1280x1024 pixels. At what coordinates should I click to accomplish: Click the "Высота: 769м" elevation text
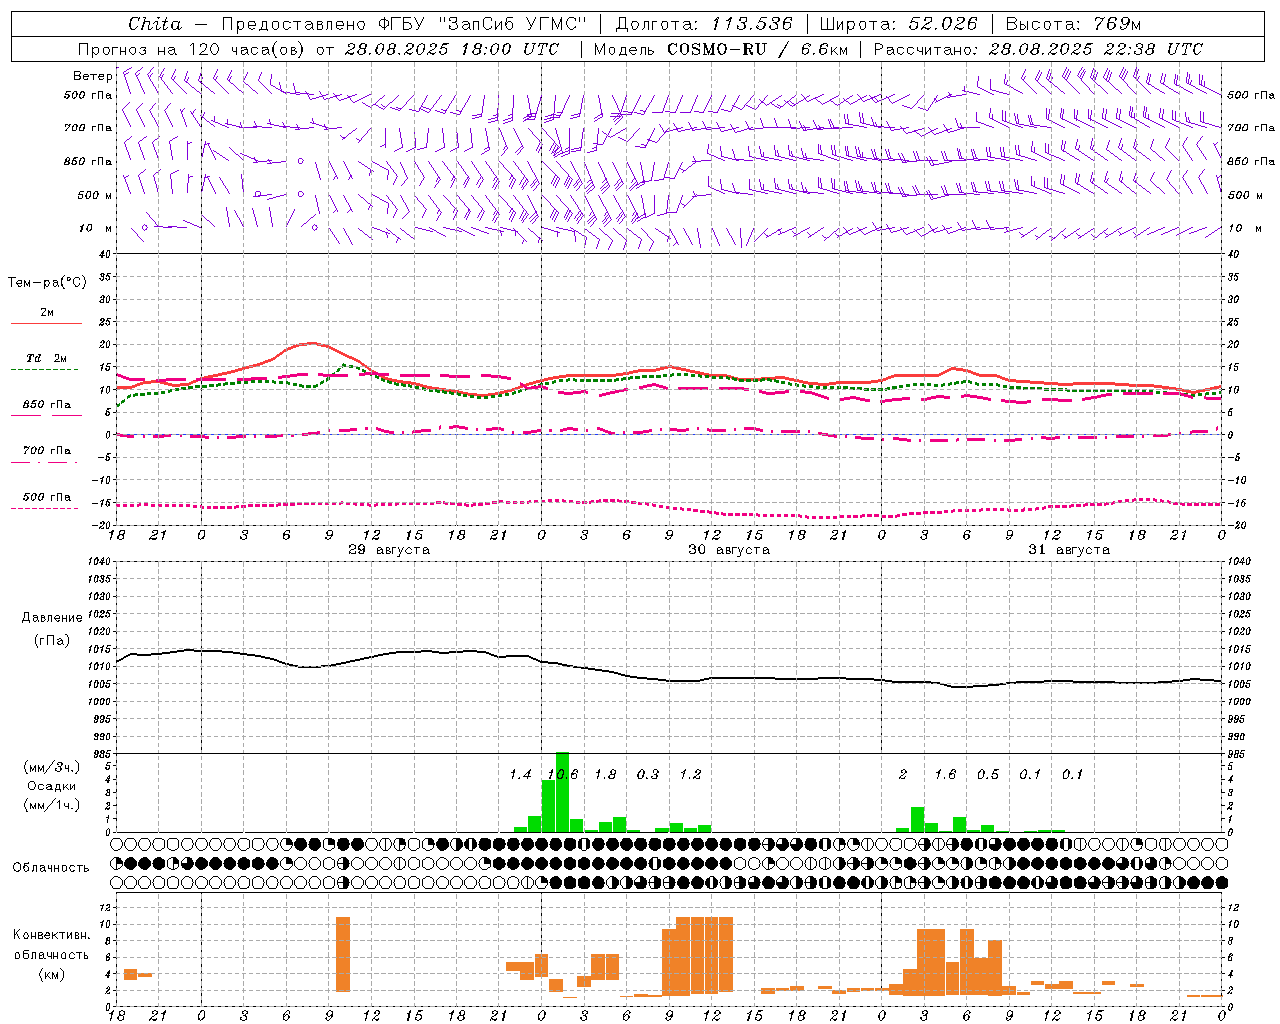coord(1073,23)
